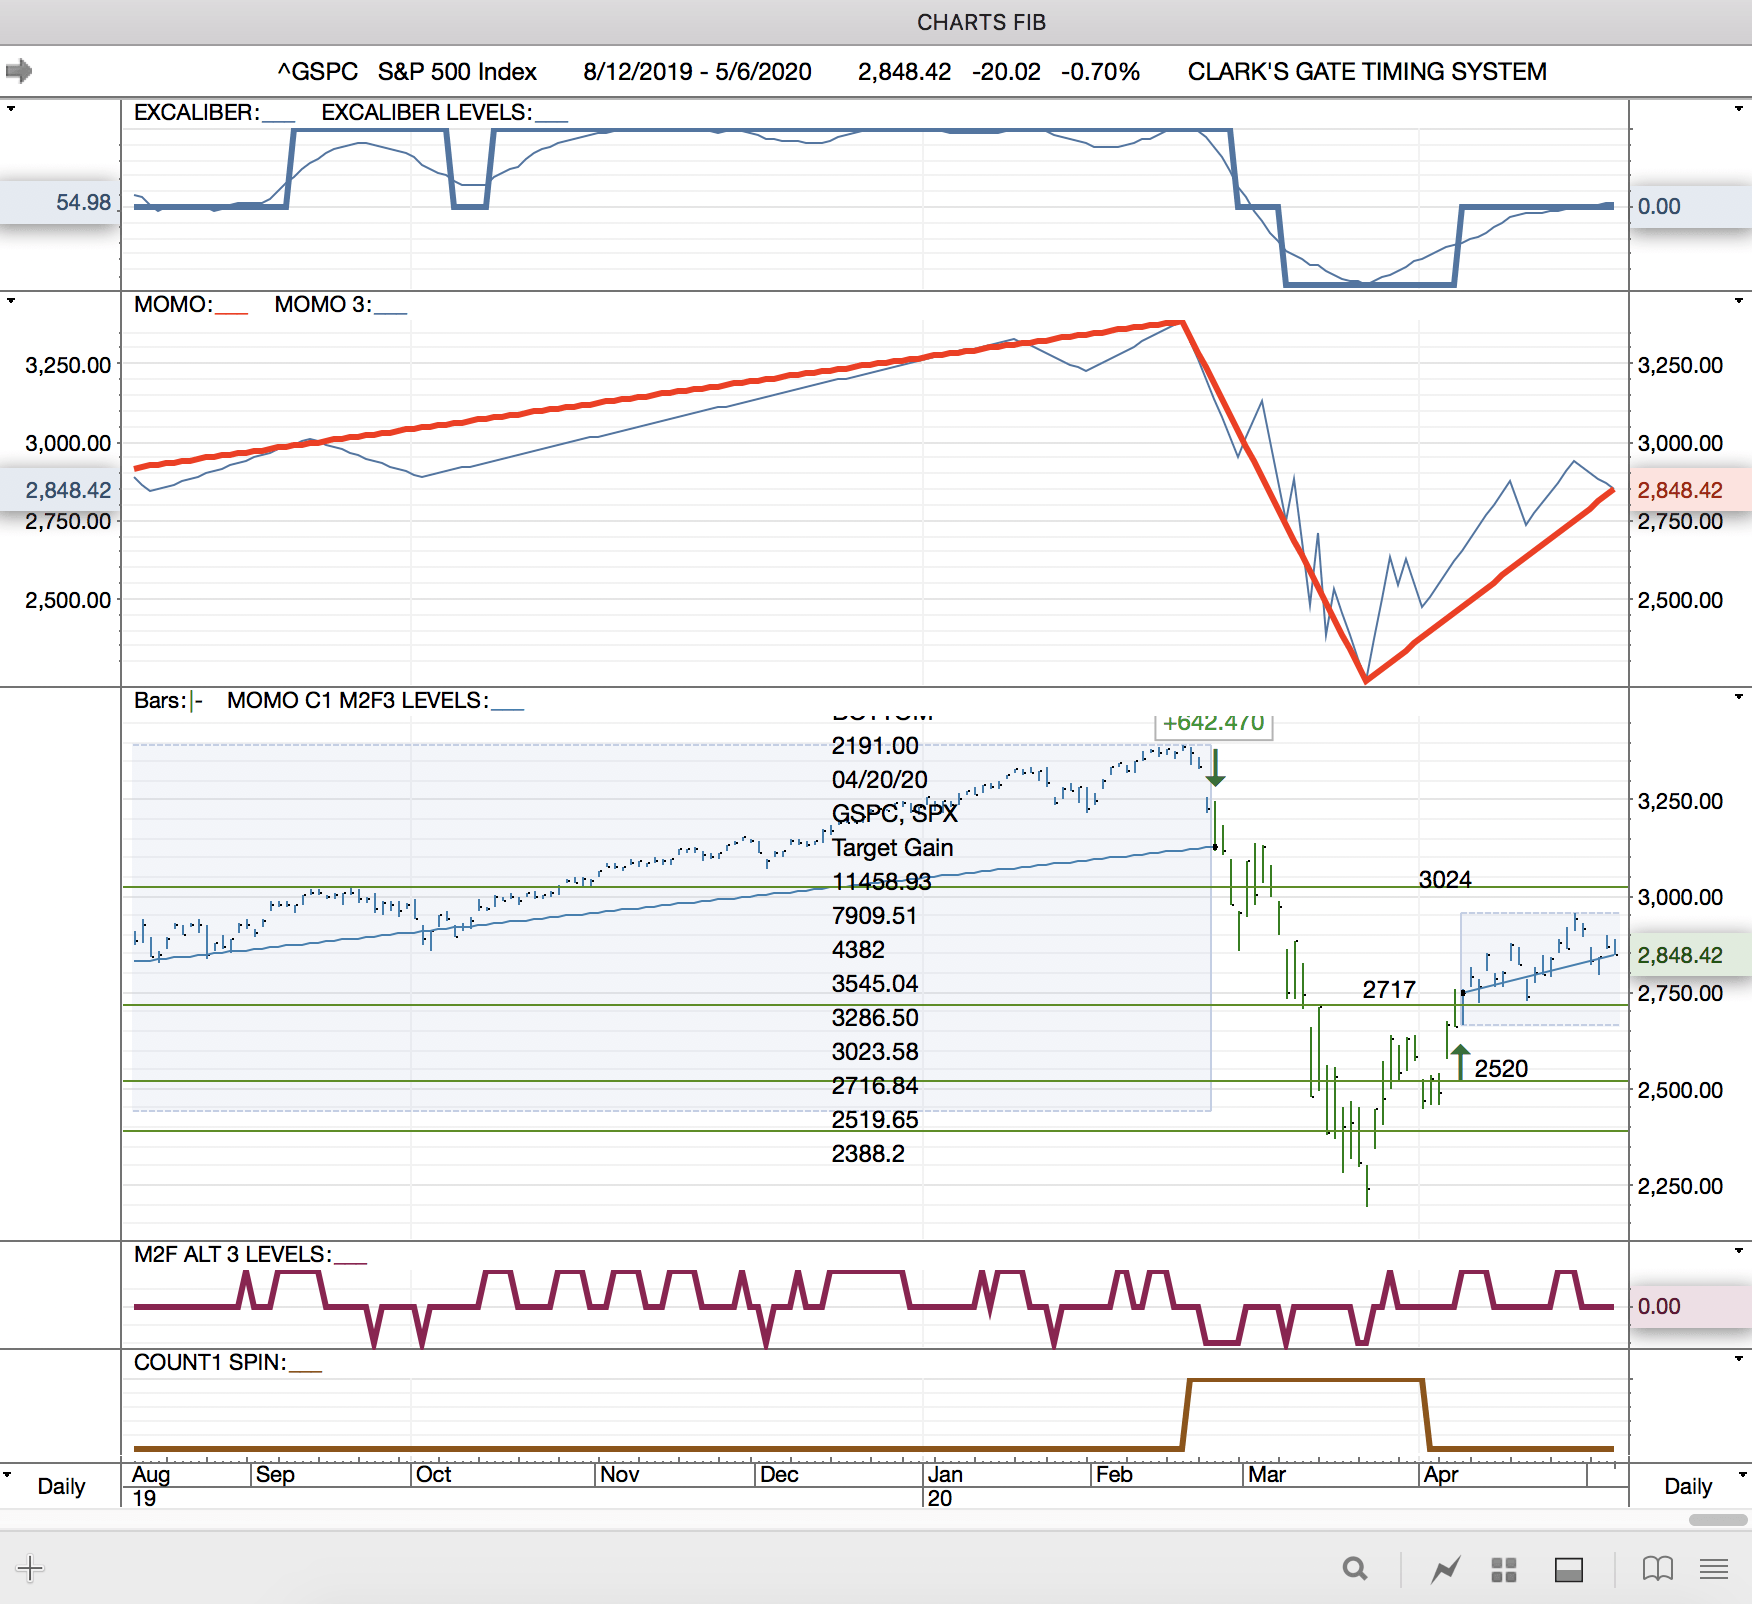This screenshot has height=1604, width=1752.
Task: Click the horizontal lines list icon
Action: click(1714, 1569)
